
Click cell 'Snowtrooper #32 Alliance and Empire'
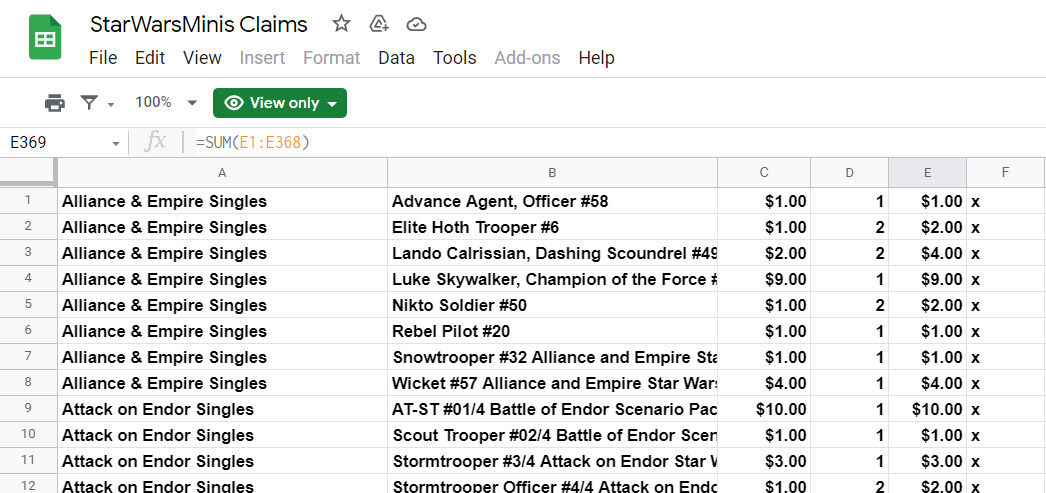pos(552,357)
